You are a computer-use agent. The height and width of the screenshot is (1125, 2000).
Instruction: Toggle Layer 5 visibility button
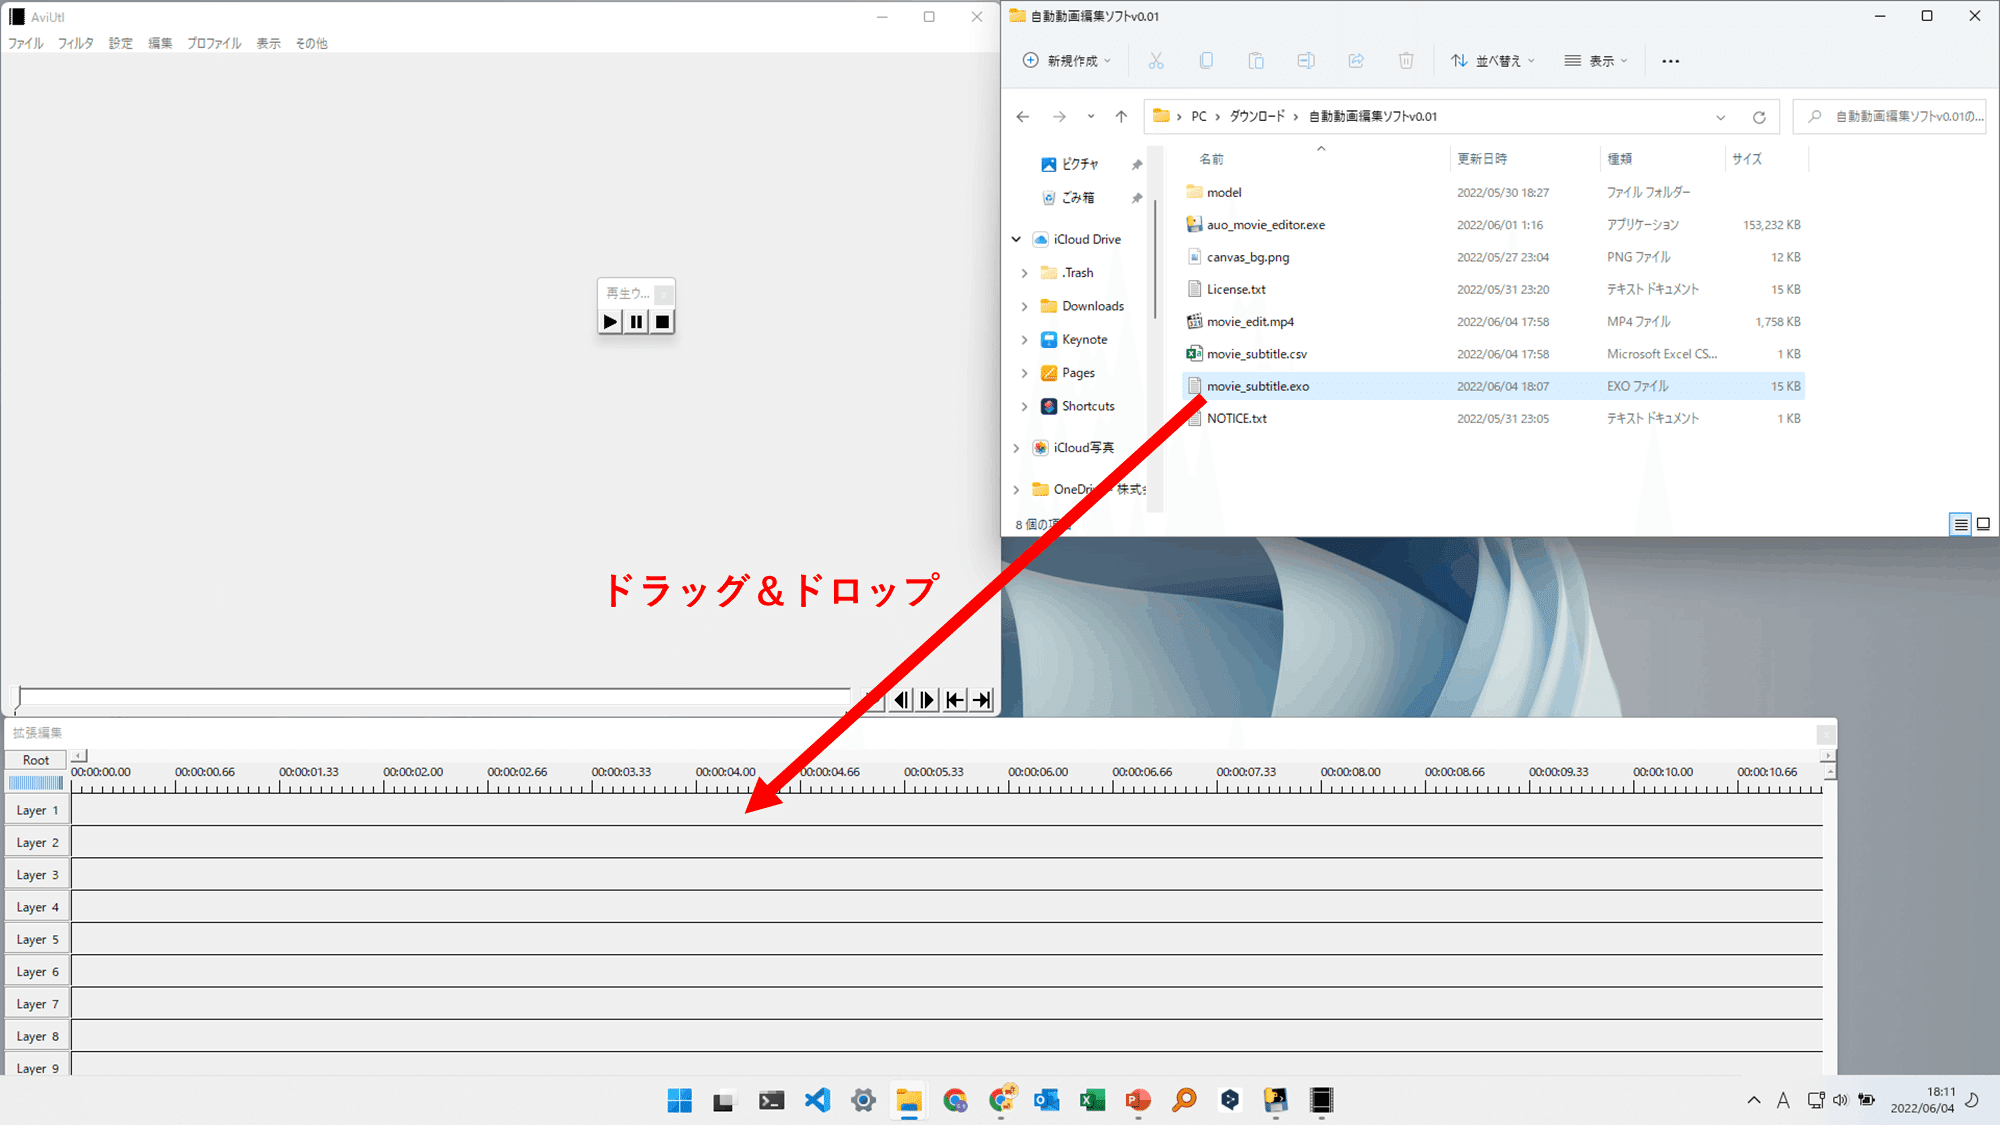click(37, 939)
